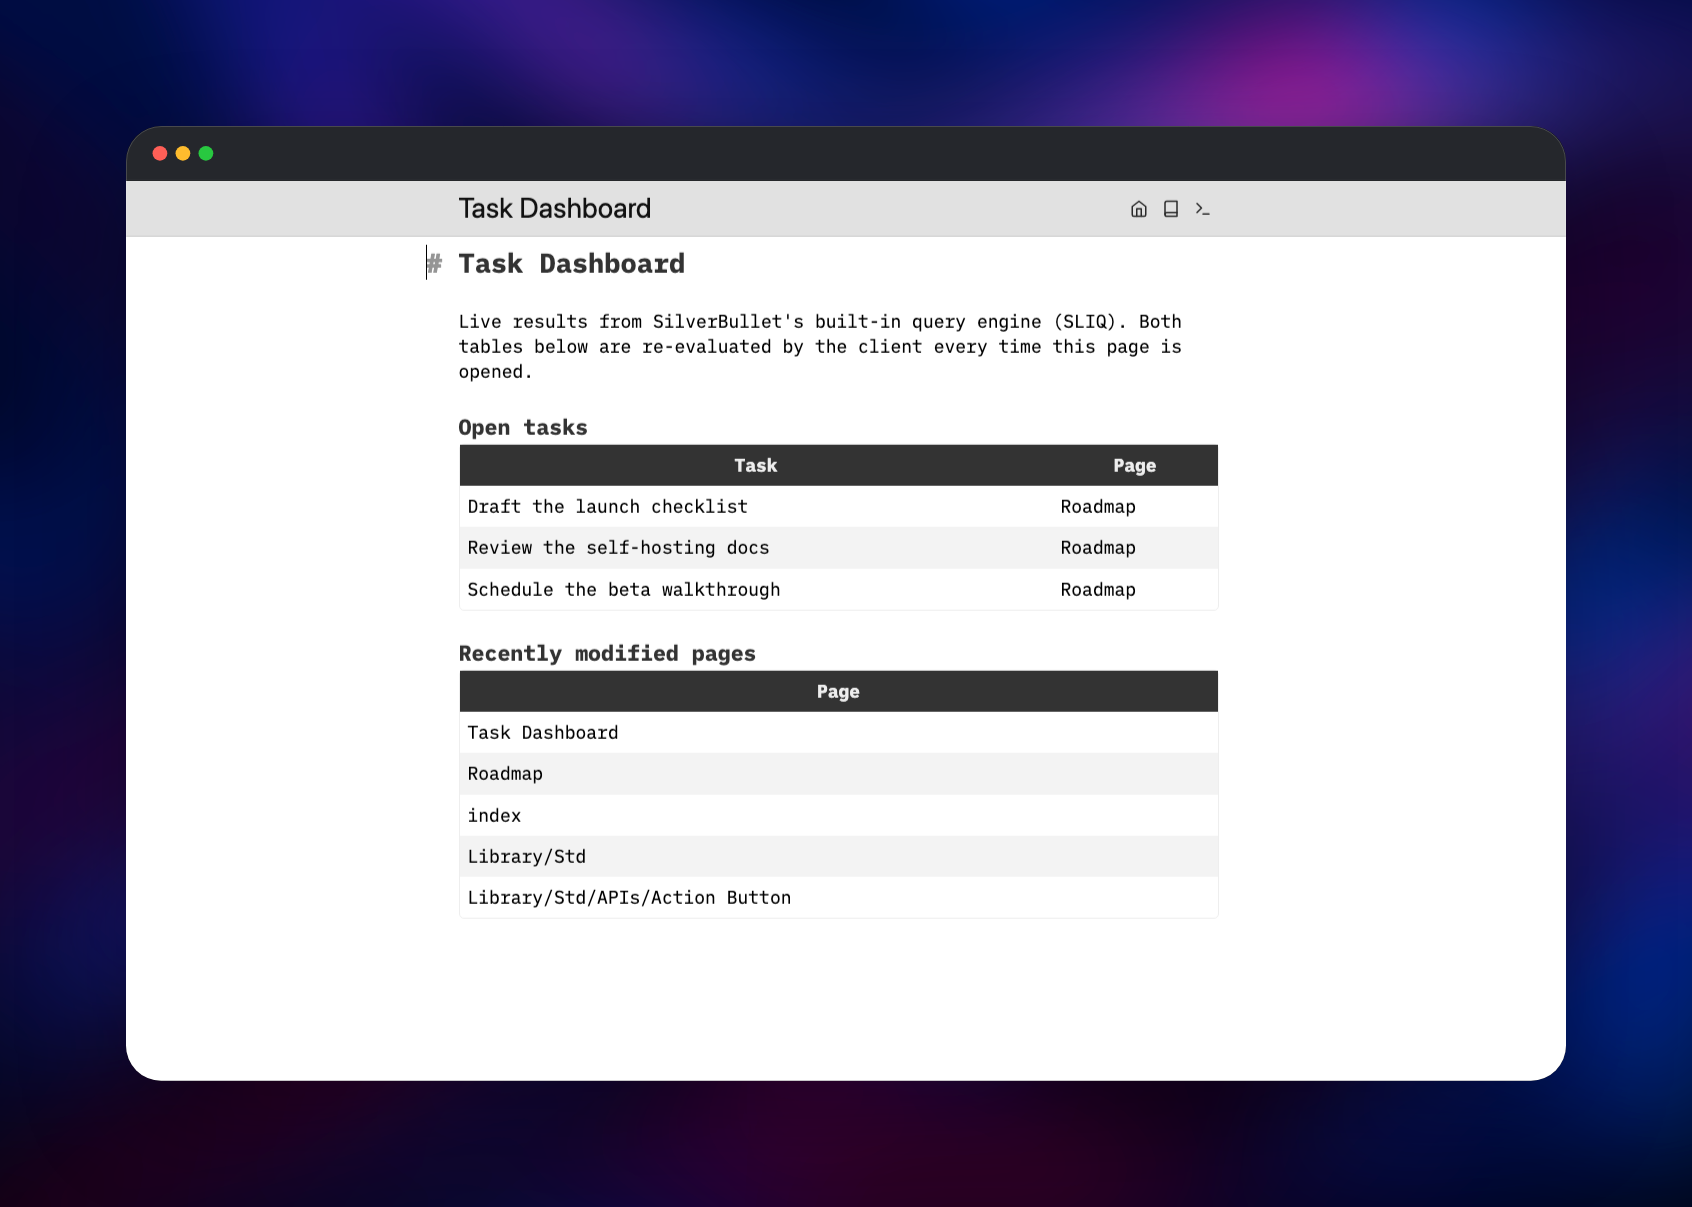Select 'Schedule the beta walkthrough' task
Screen dimensions: 1692x1207
[x=623, y=590]
